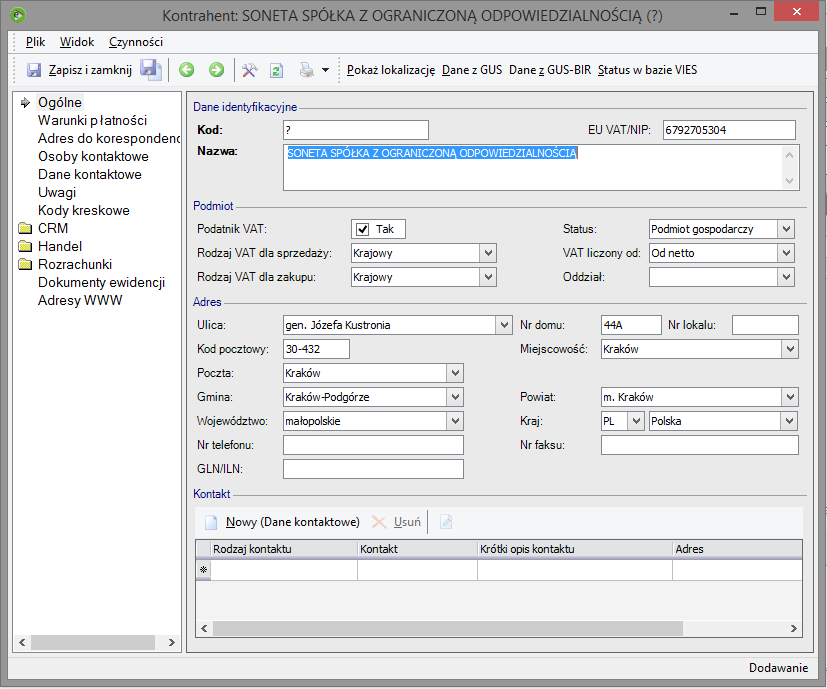This screenshot has height=689, width=827.
Task: Open the Województwo dropdown
Action: point(455,421)
